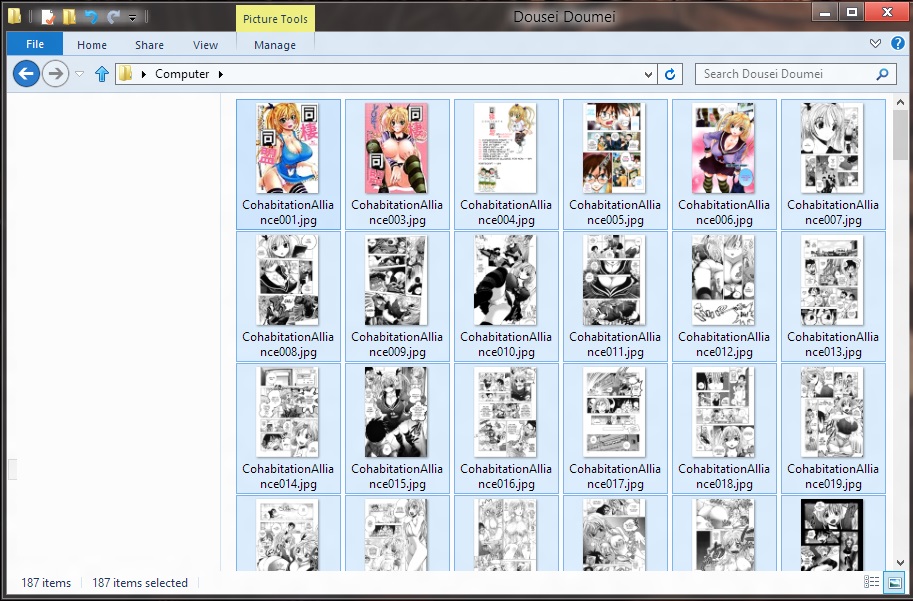913x601 pixels.
Task: Expand the ribbon with the chevron arrow
Action: coord(875,44)
